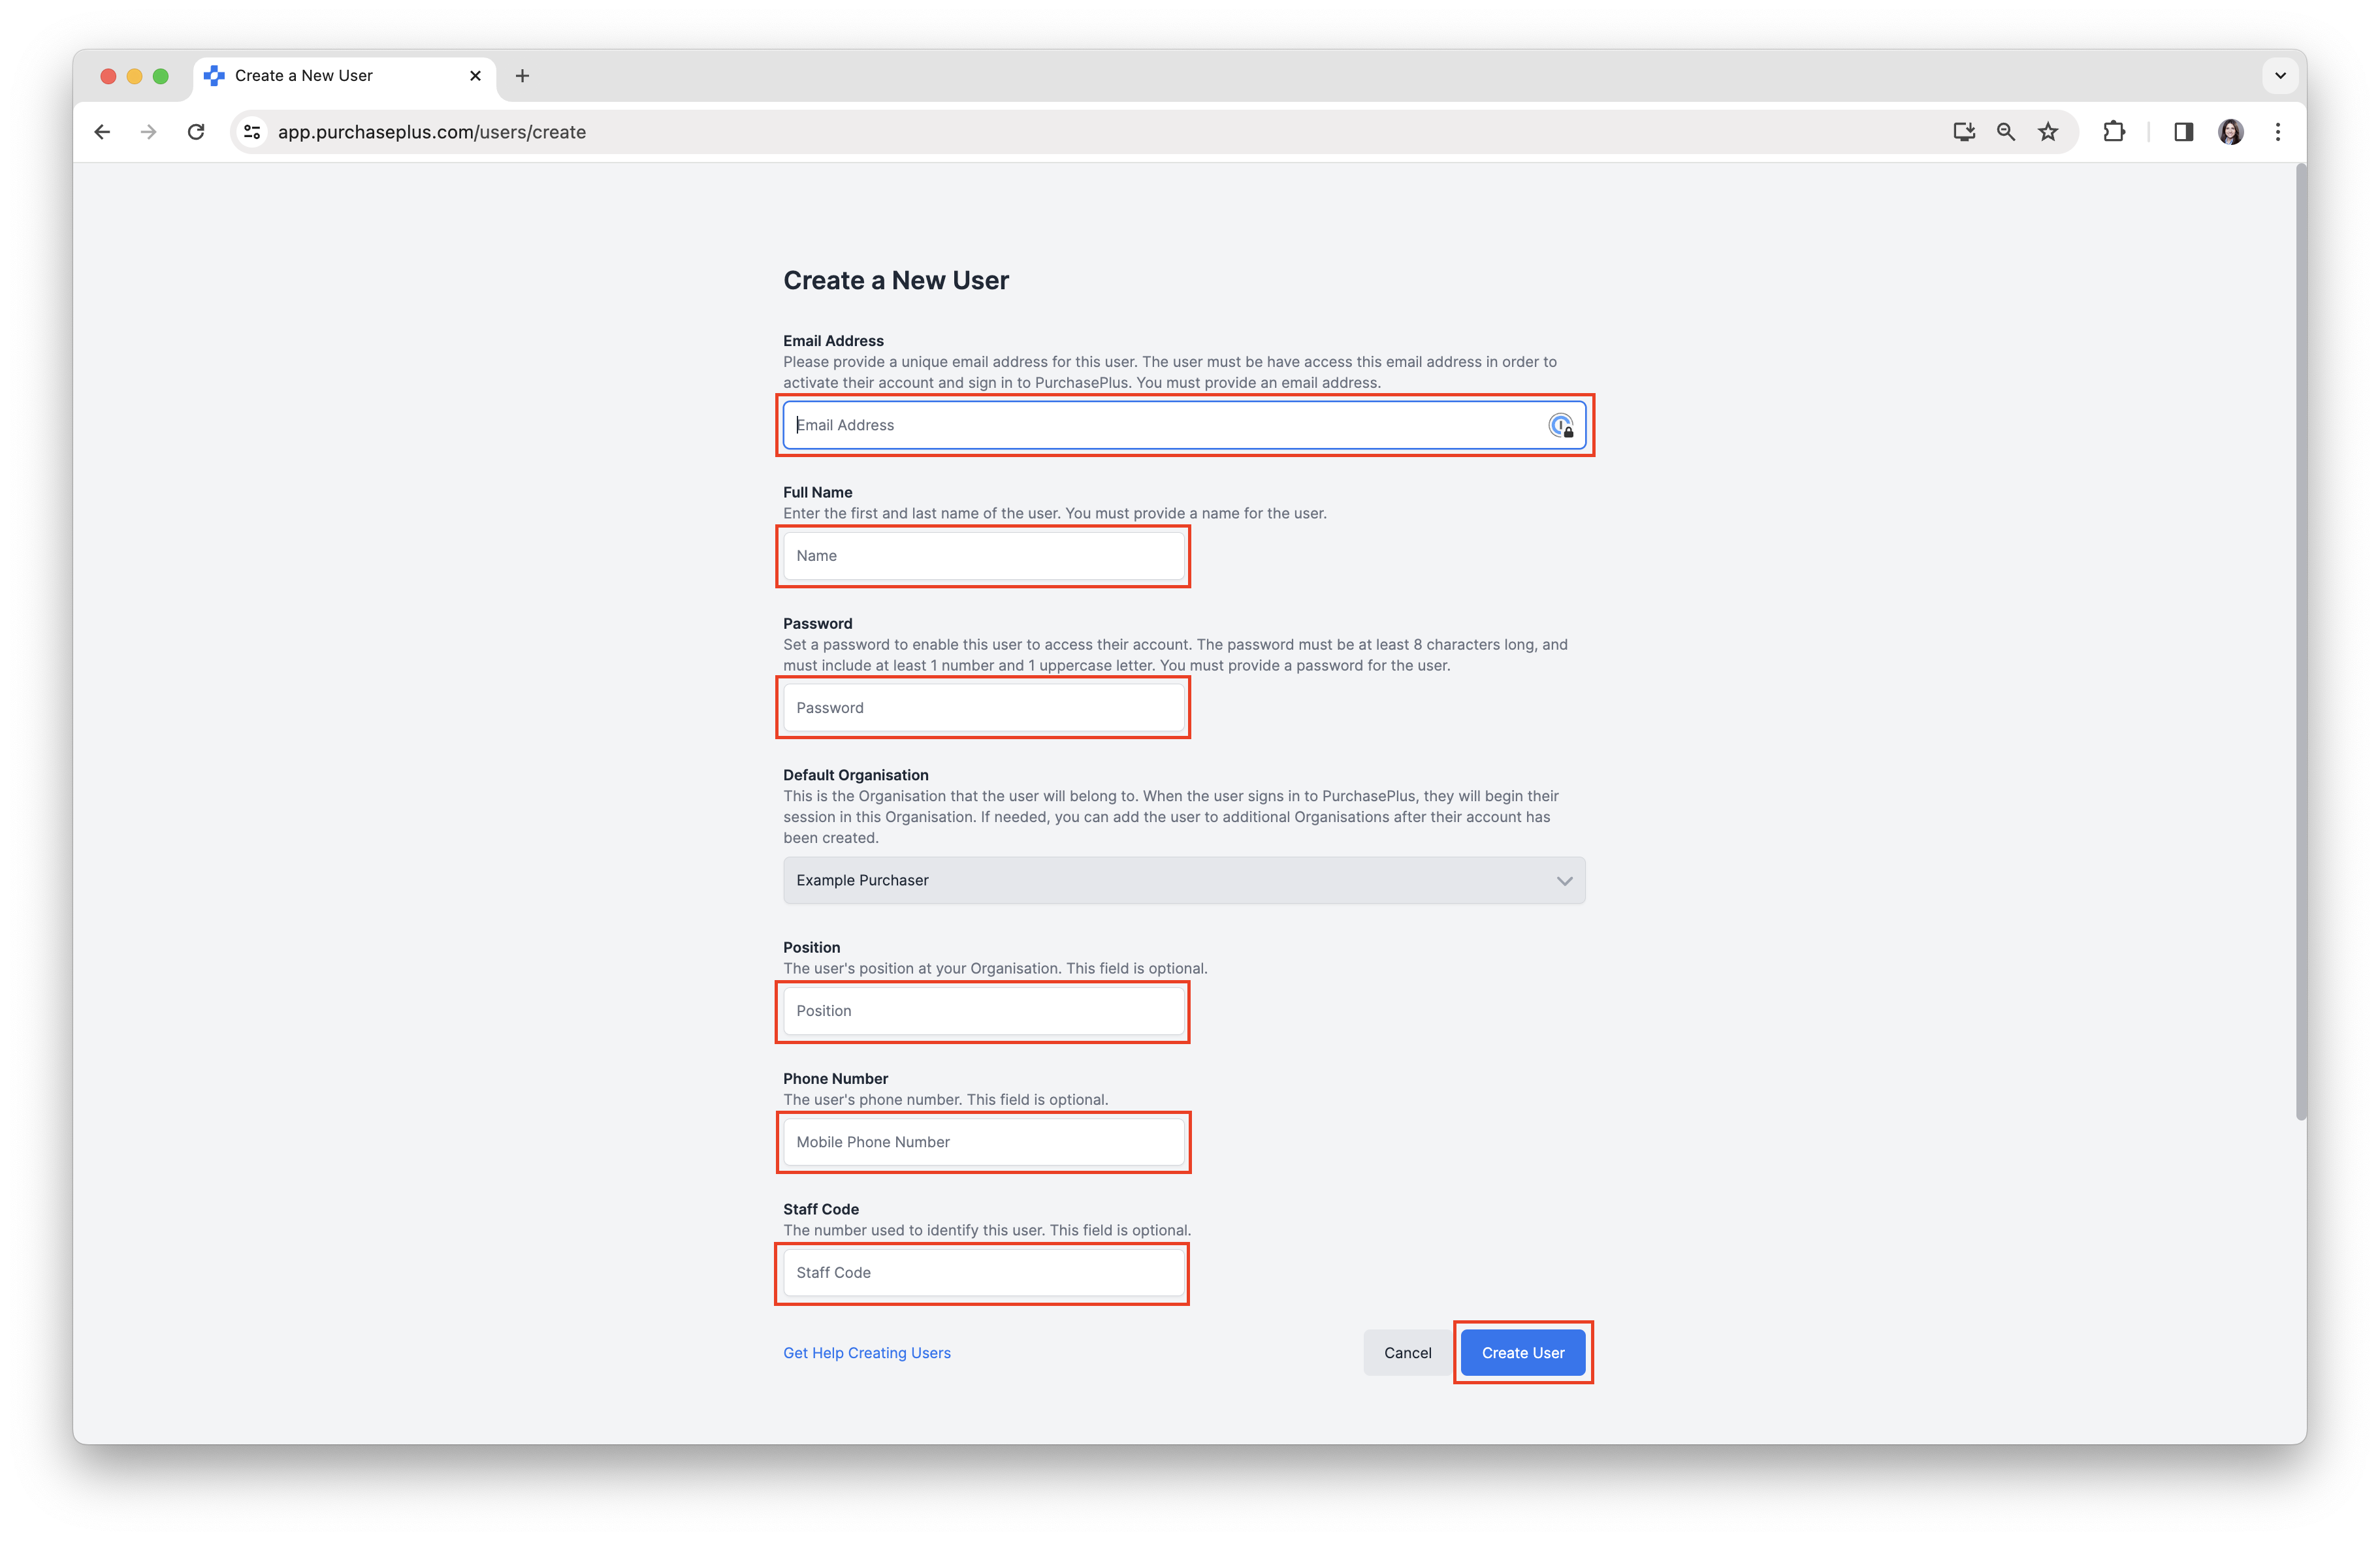
Task: Bookmark this page with the star icon
Action: pos(2047,131)
